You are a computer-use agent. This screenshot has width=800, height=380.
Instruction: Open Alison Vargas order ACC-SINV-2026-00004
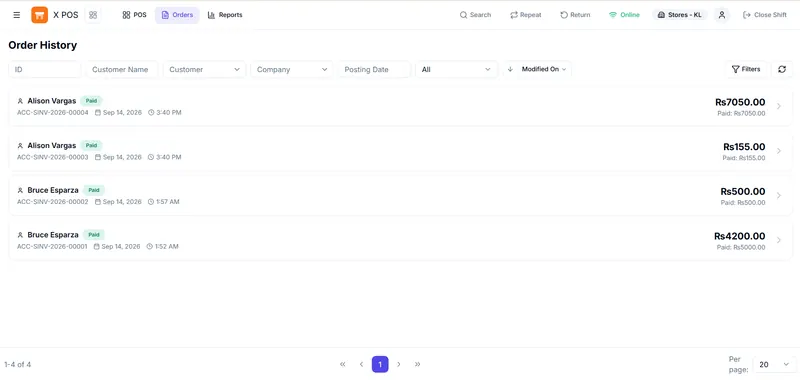[x=400, y=106]
